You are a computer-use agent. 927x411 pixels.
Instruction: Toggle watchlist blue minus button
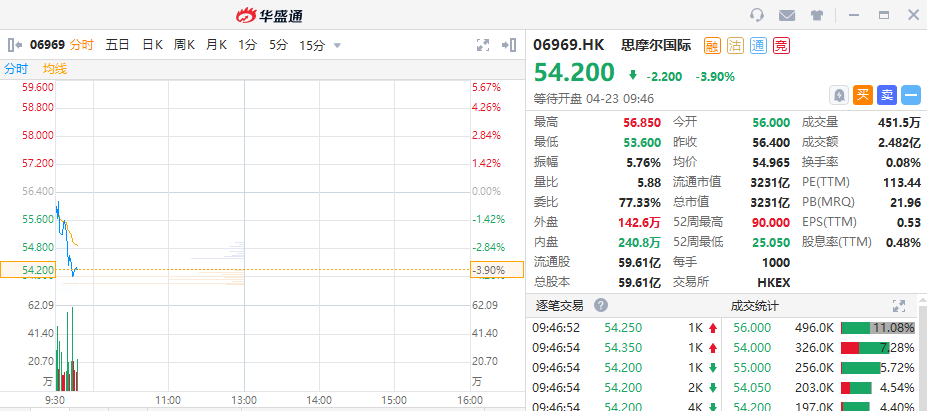[912, 95]
